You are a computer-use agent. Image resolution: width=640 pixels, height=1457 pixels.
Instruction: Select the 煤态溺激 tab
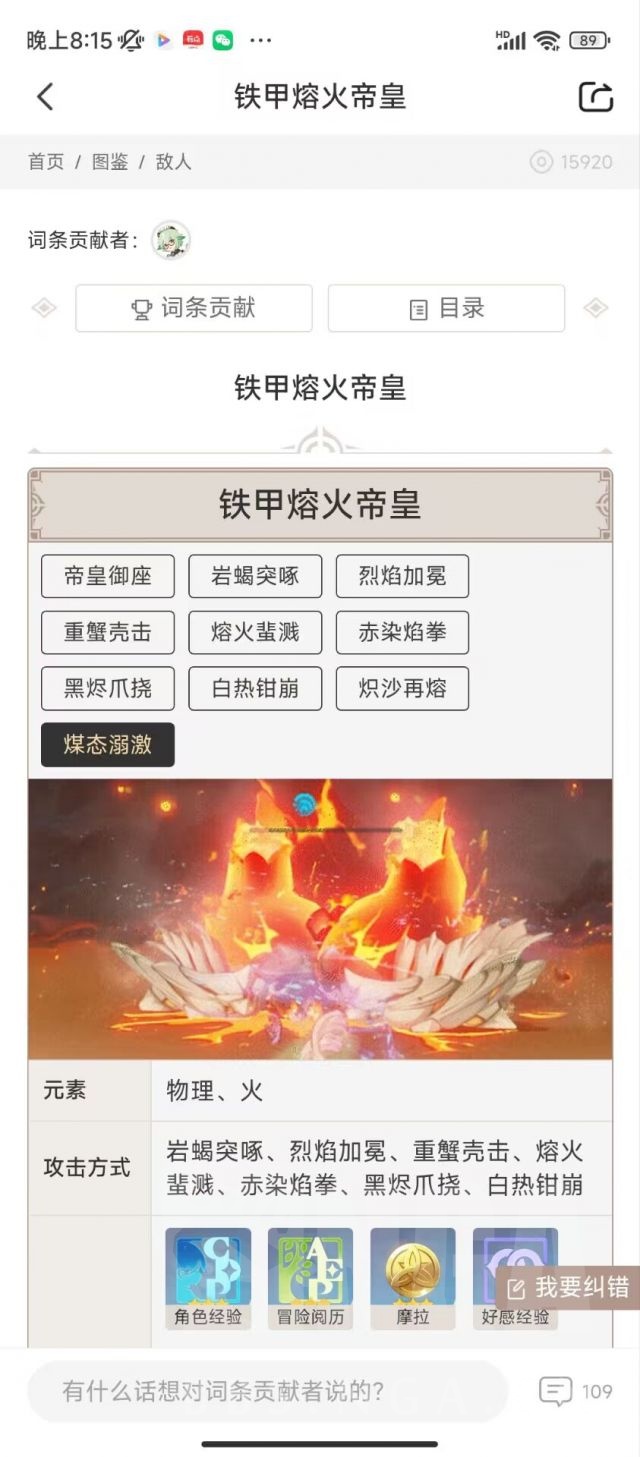(108, 745)
